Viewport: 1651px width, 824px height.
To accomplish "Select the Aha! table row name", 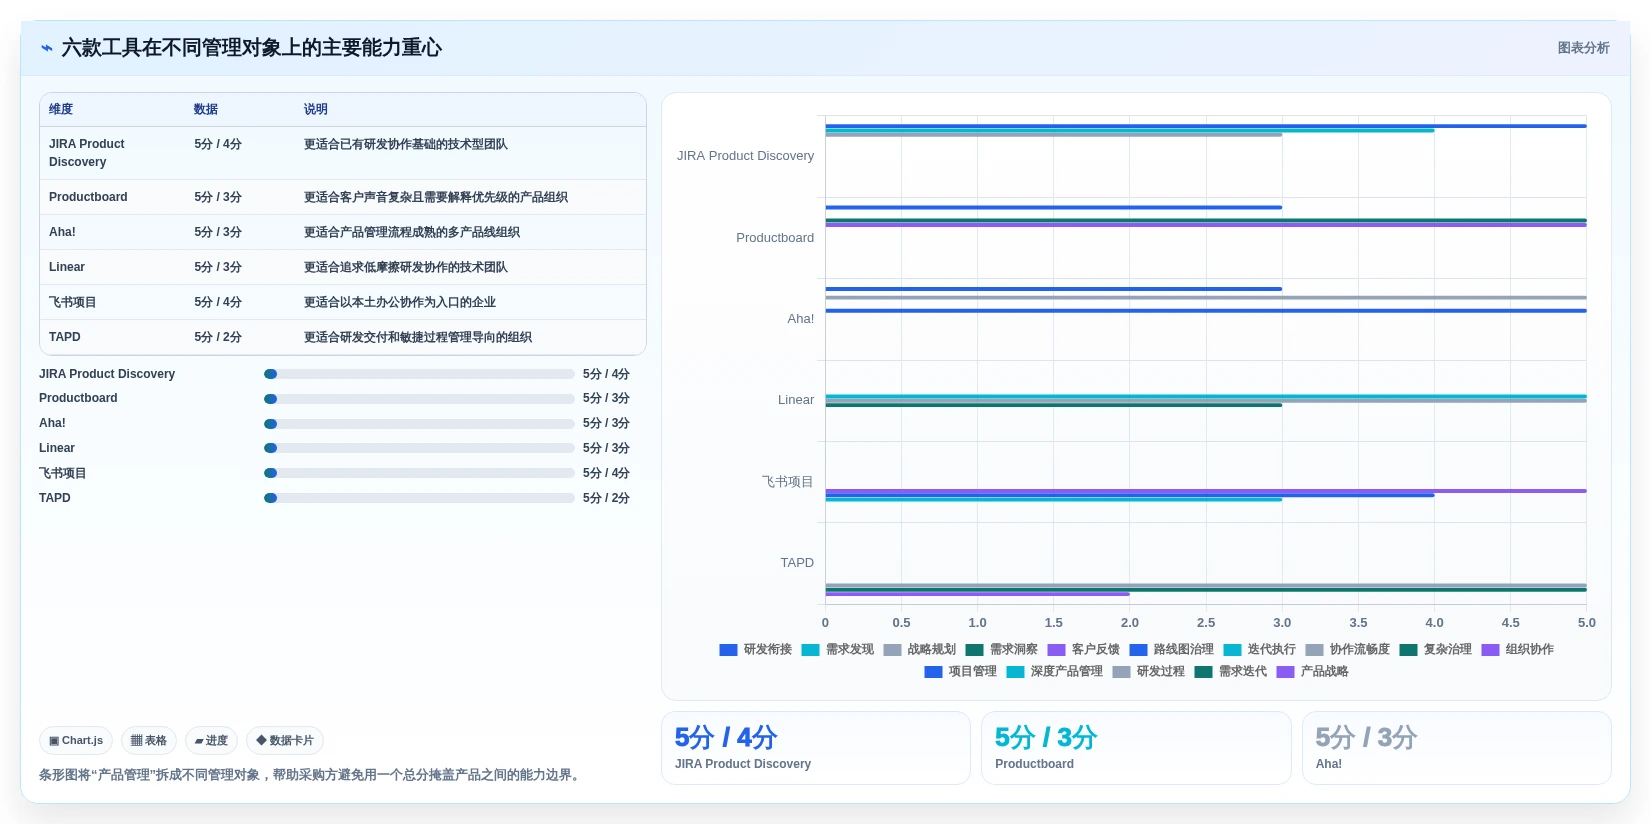I will pos(62,232).
